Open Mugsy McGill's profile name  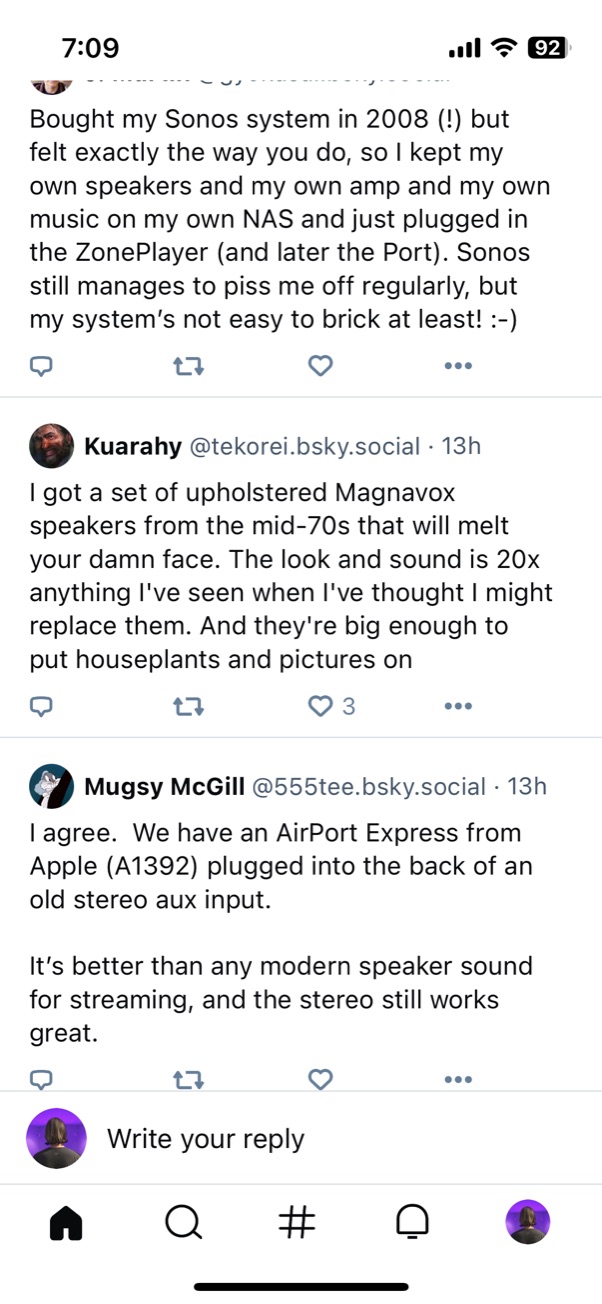tap(163, 787)
